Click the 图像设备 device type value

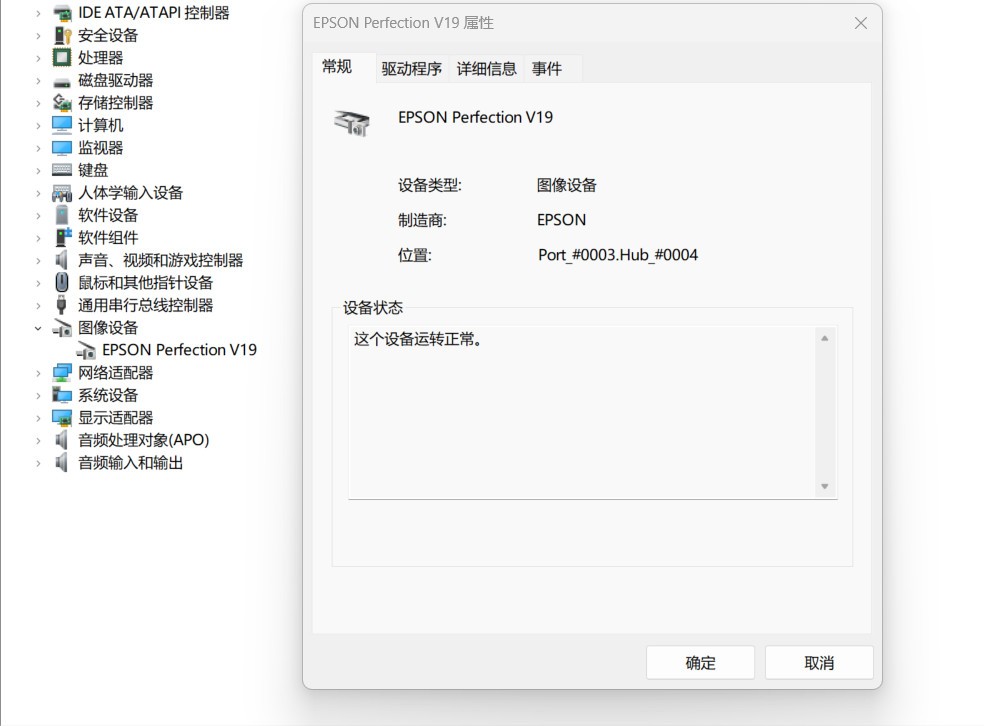(x=567, y=185)
